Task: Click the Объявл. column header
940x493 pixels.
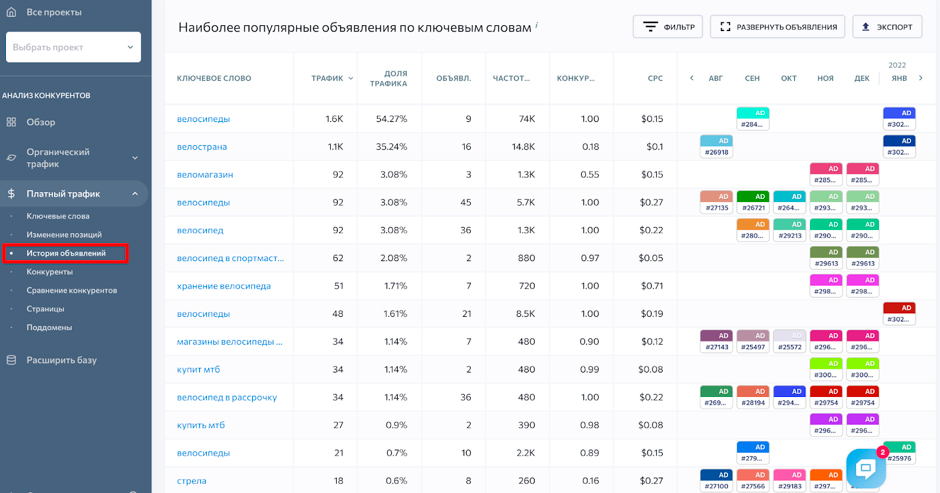Action: coord(454,79)
